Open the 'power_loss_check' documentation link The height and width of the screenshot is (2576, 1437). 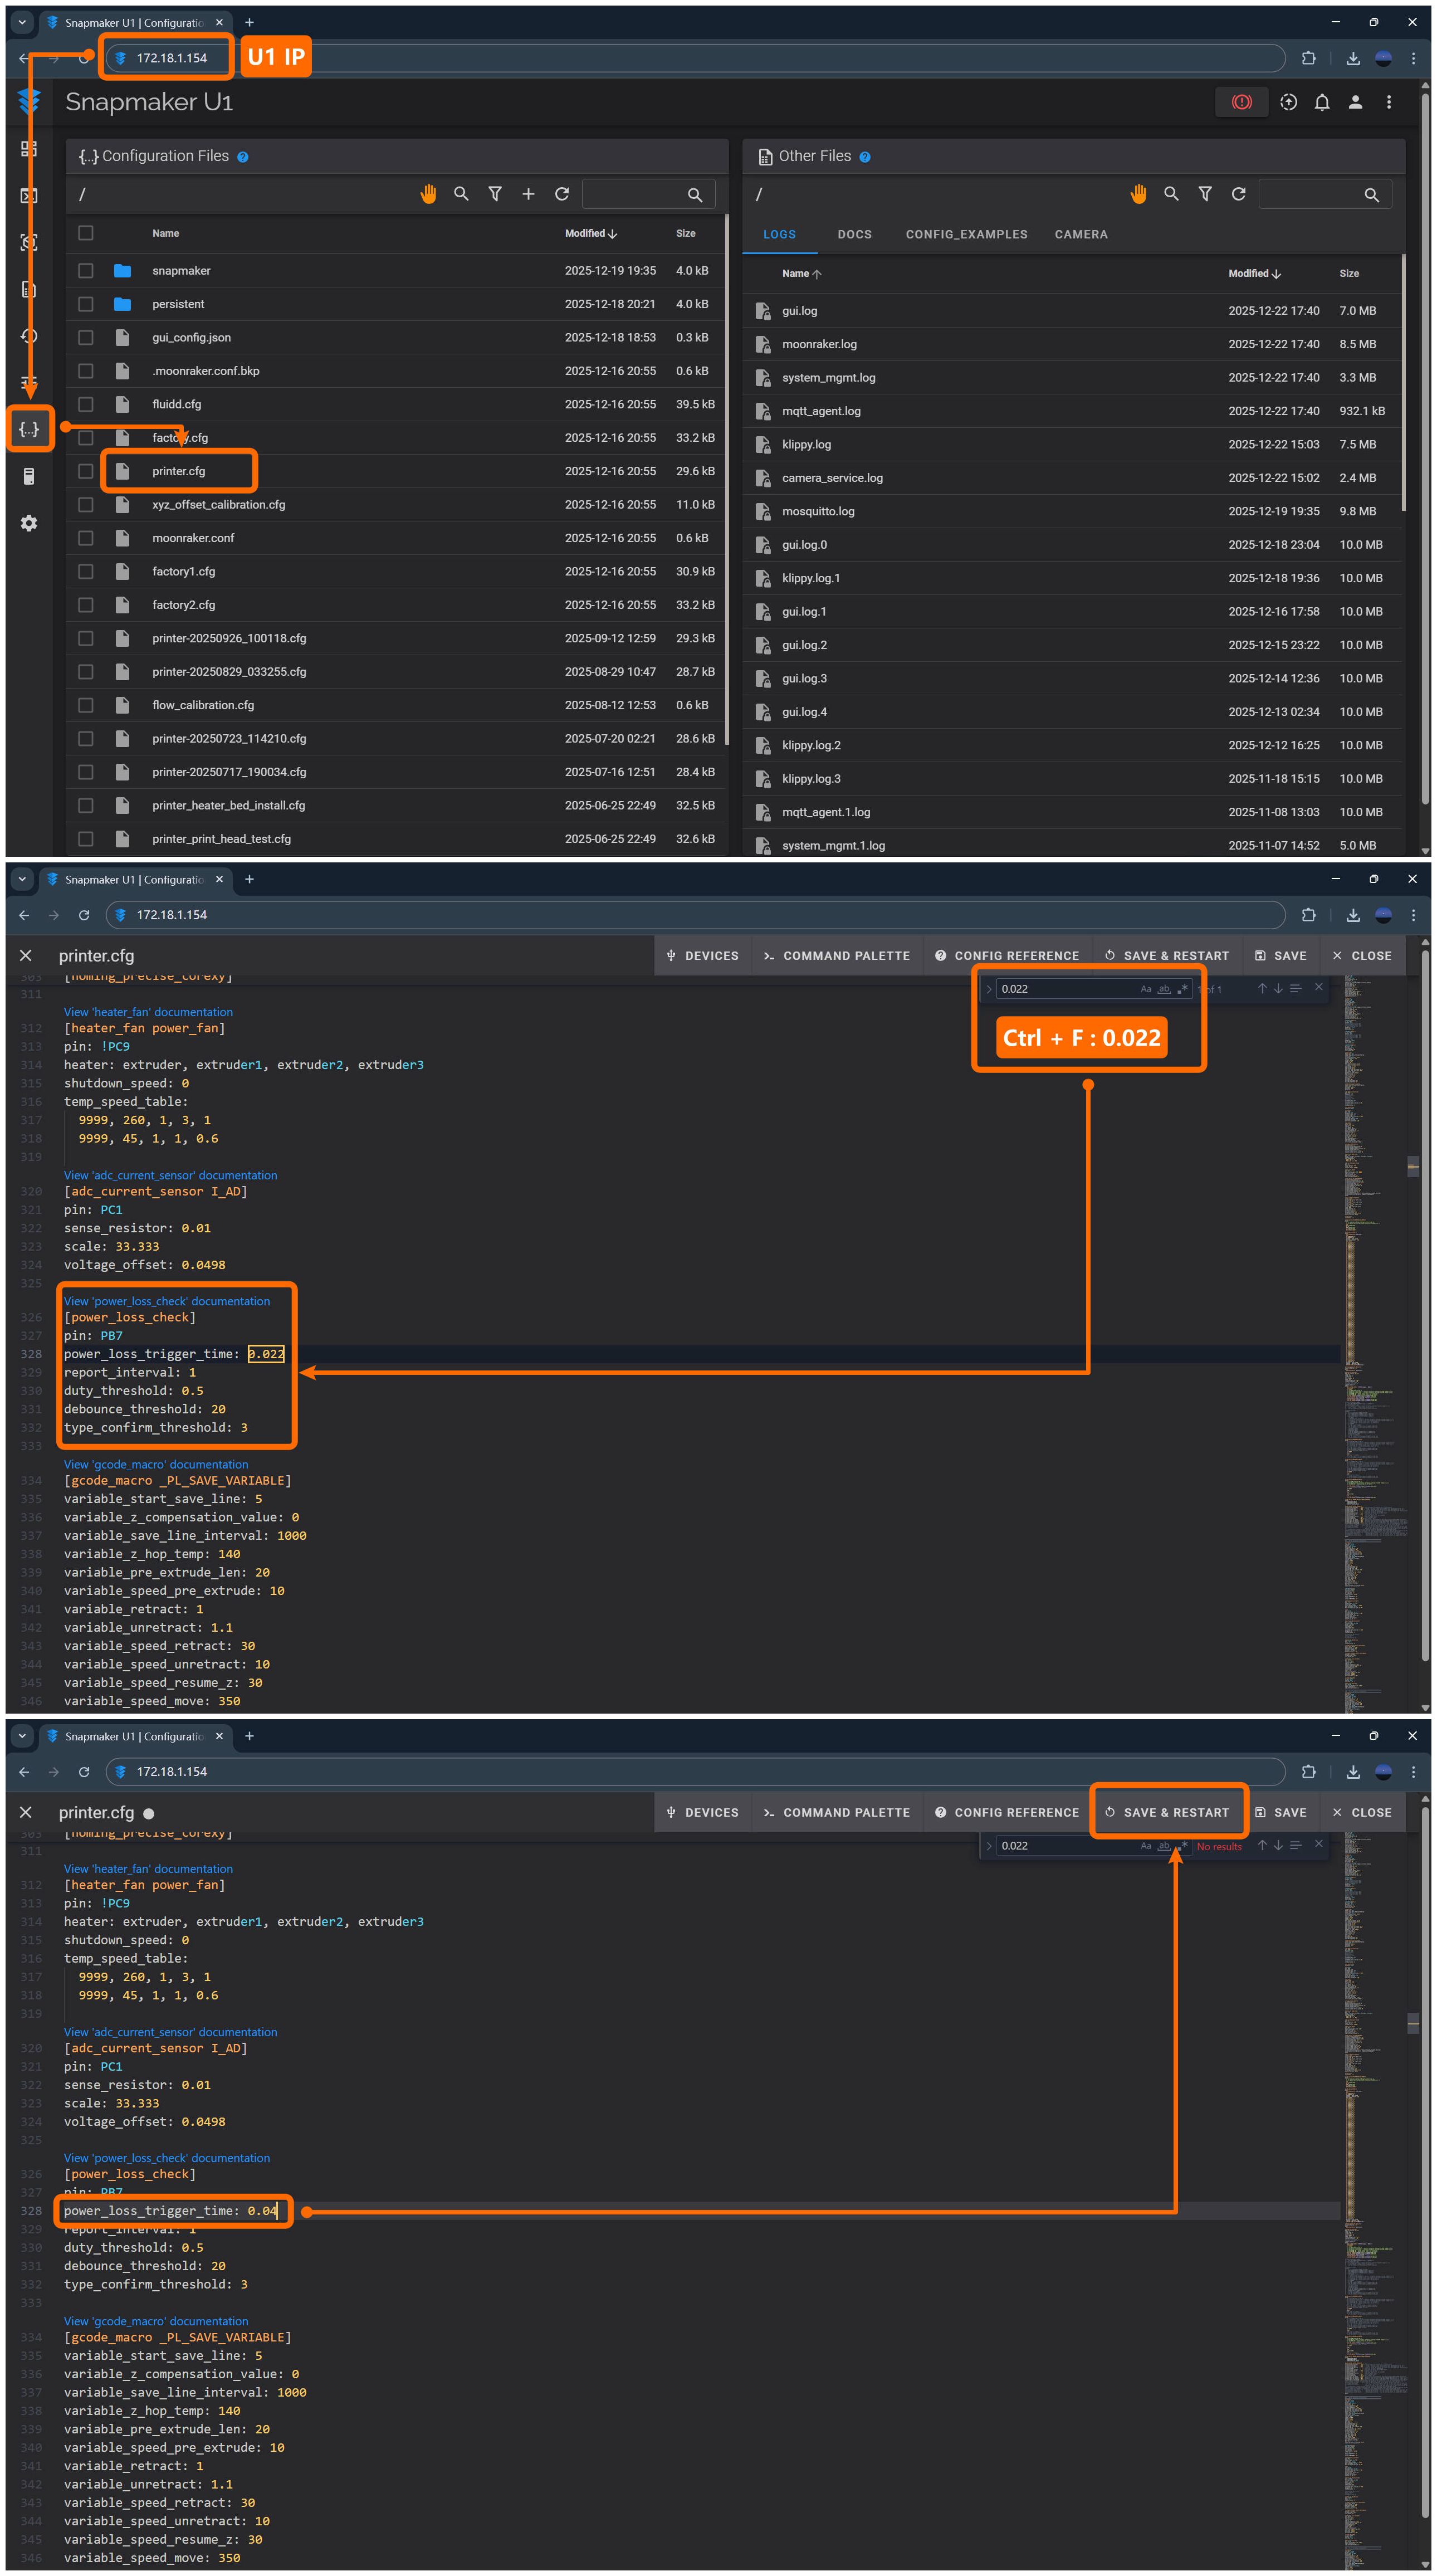[167, 1301]
